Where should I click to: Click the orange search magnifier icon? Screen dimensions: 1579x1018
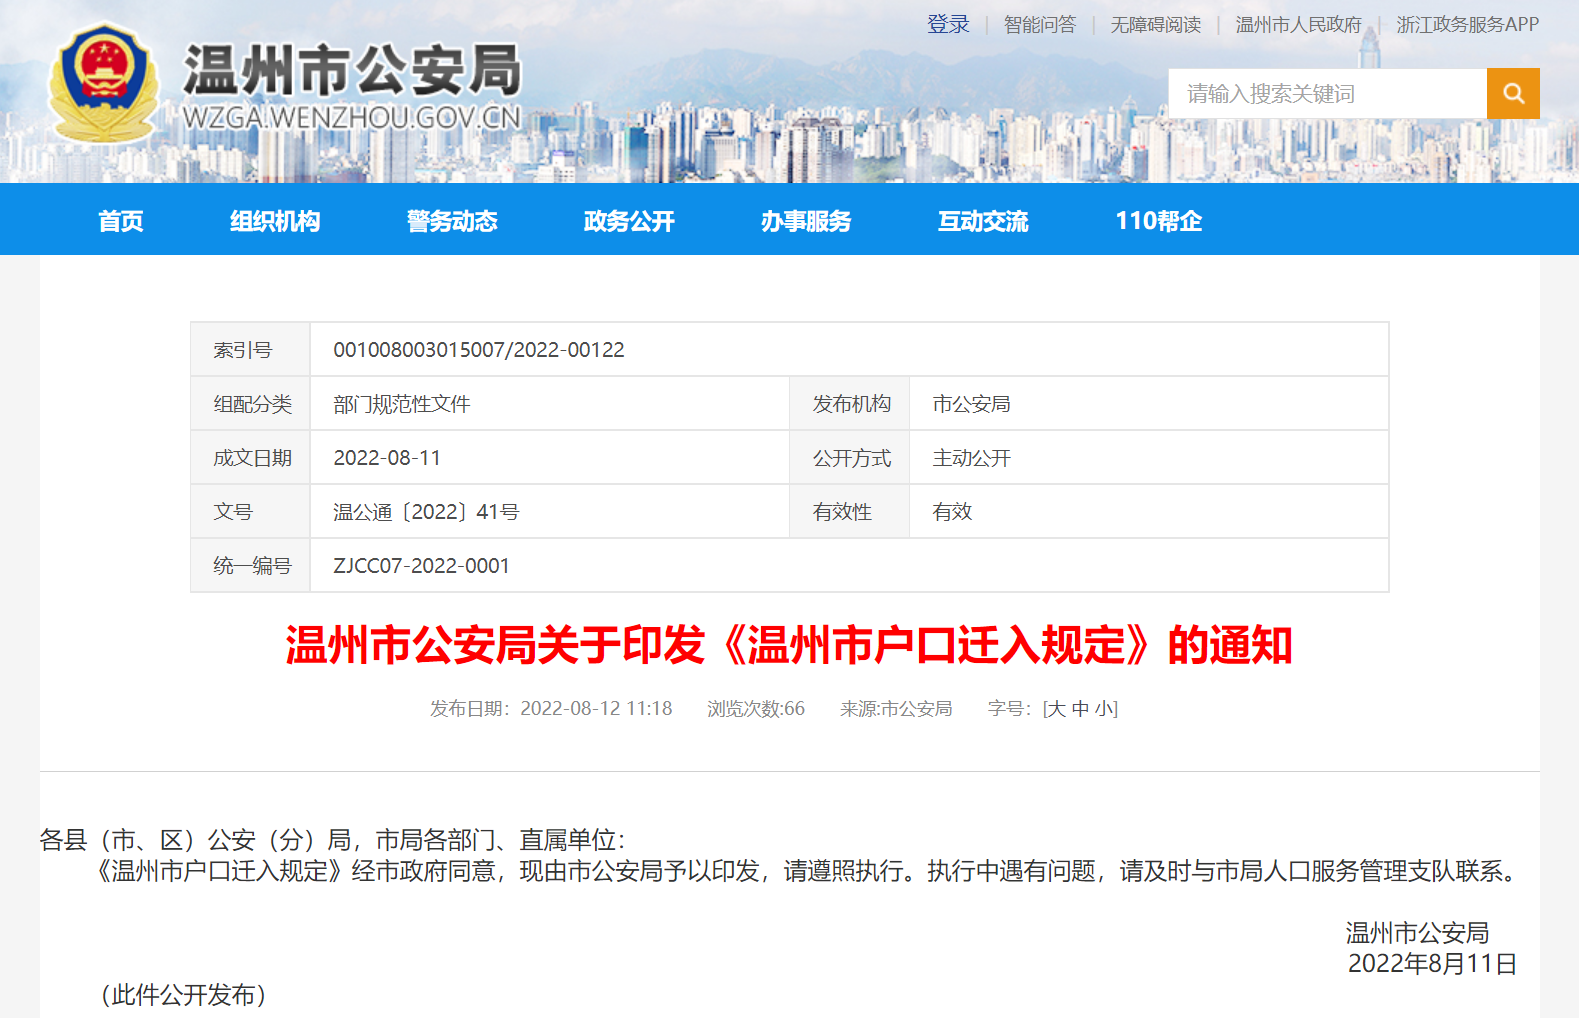click(1512, 94)
